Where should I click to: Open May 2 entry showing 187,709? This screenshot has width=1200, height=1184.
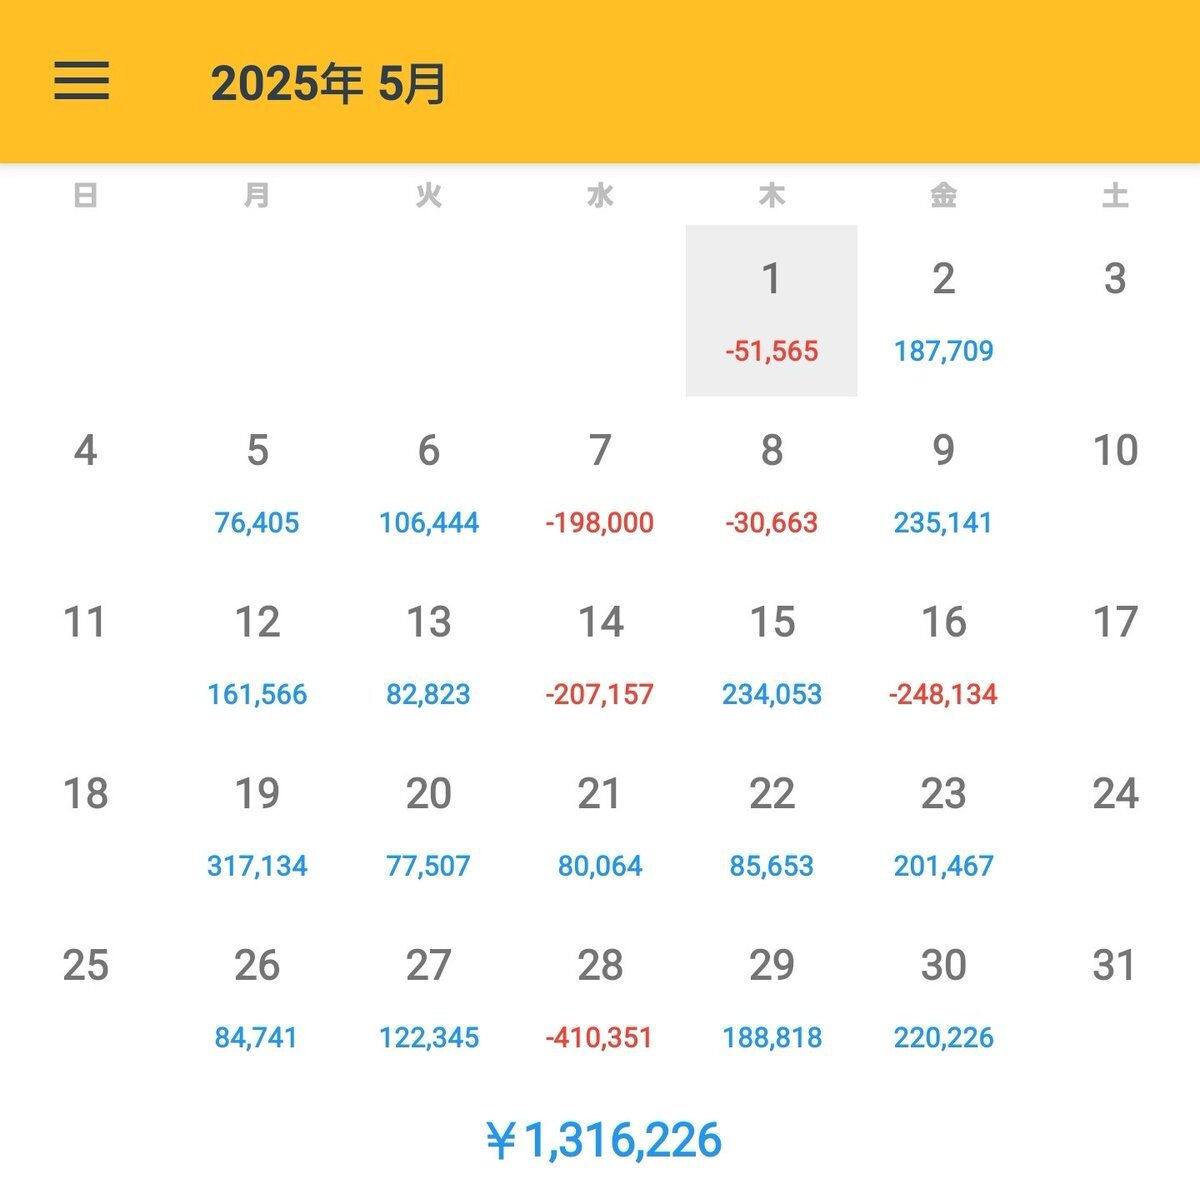pos(943,311)
